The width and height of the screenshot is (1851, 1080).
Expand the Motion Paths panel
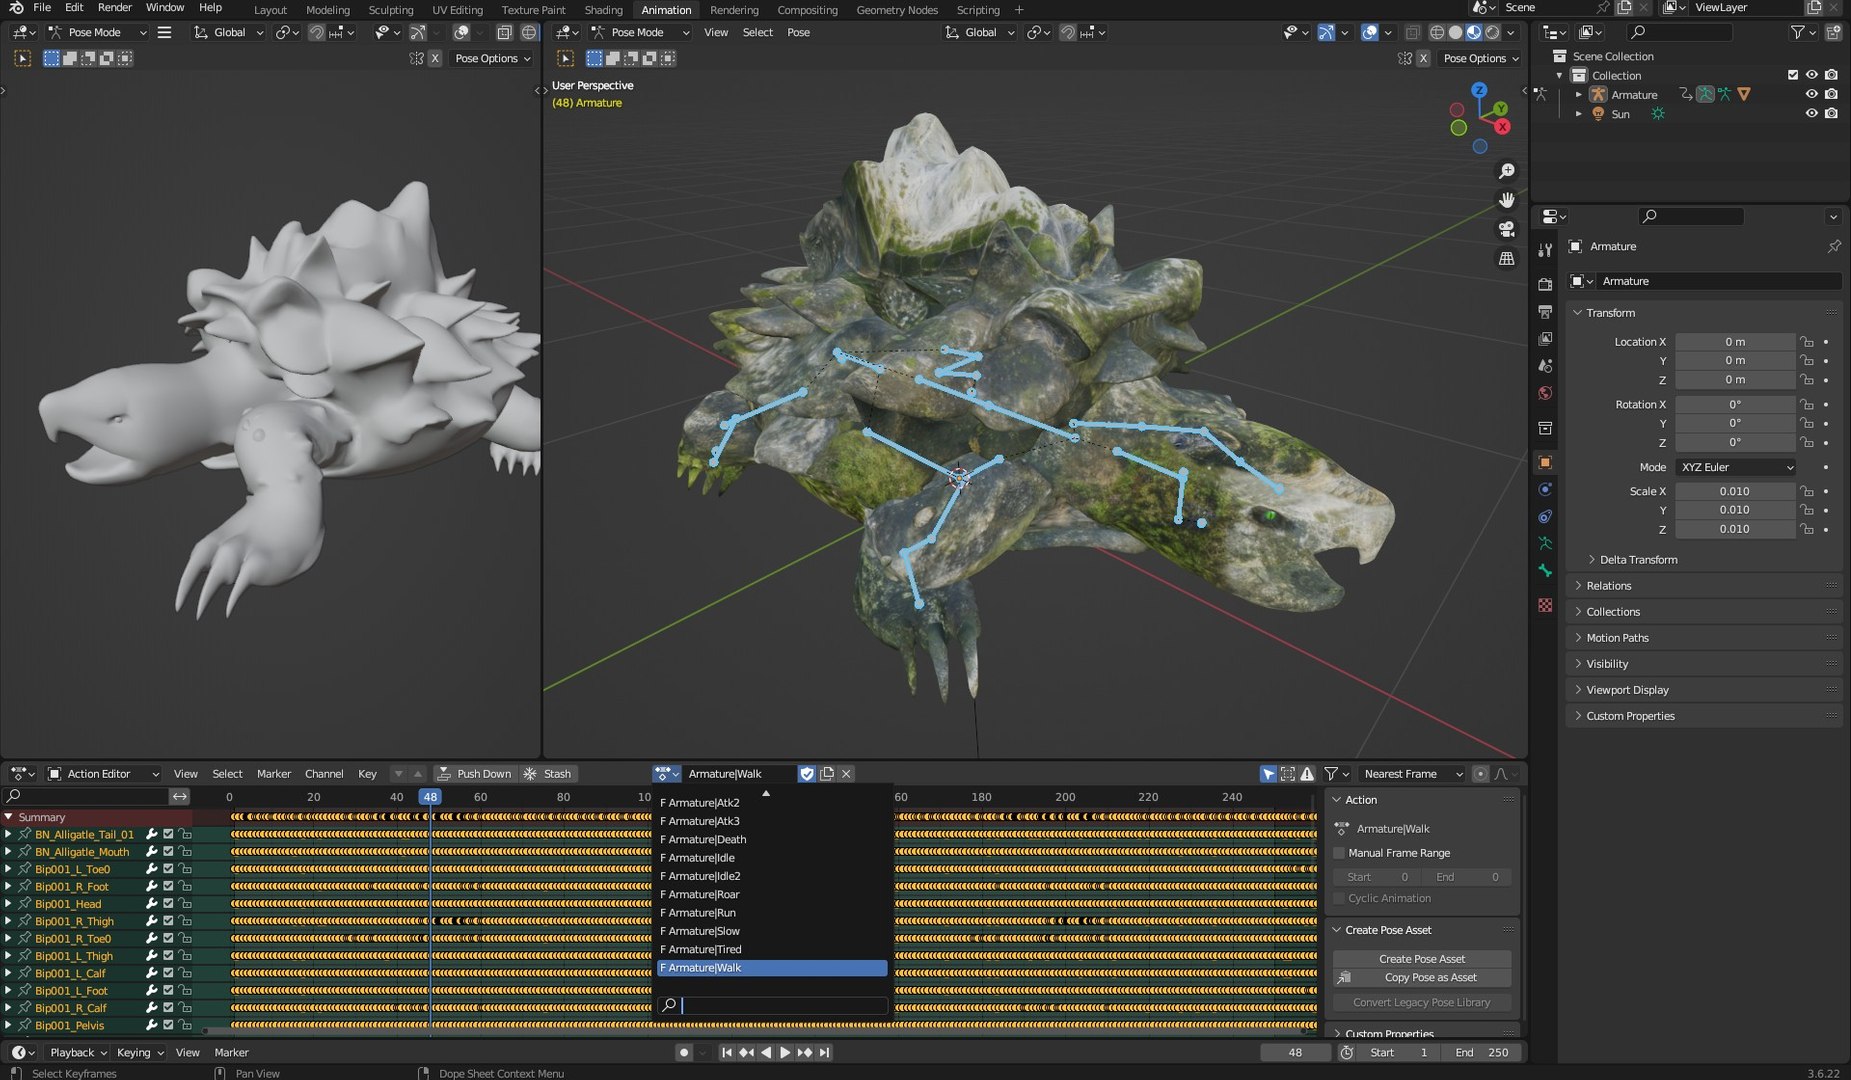[x=1703, y=638]
